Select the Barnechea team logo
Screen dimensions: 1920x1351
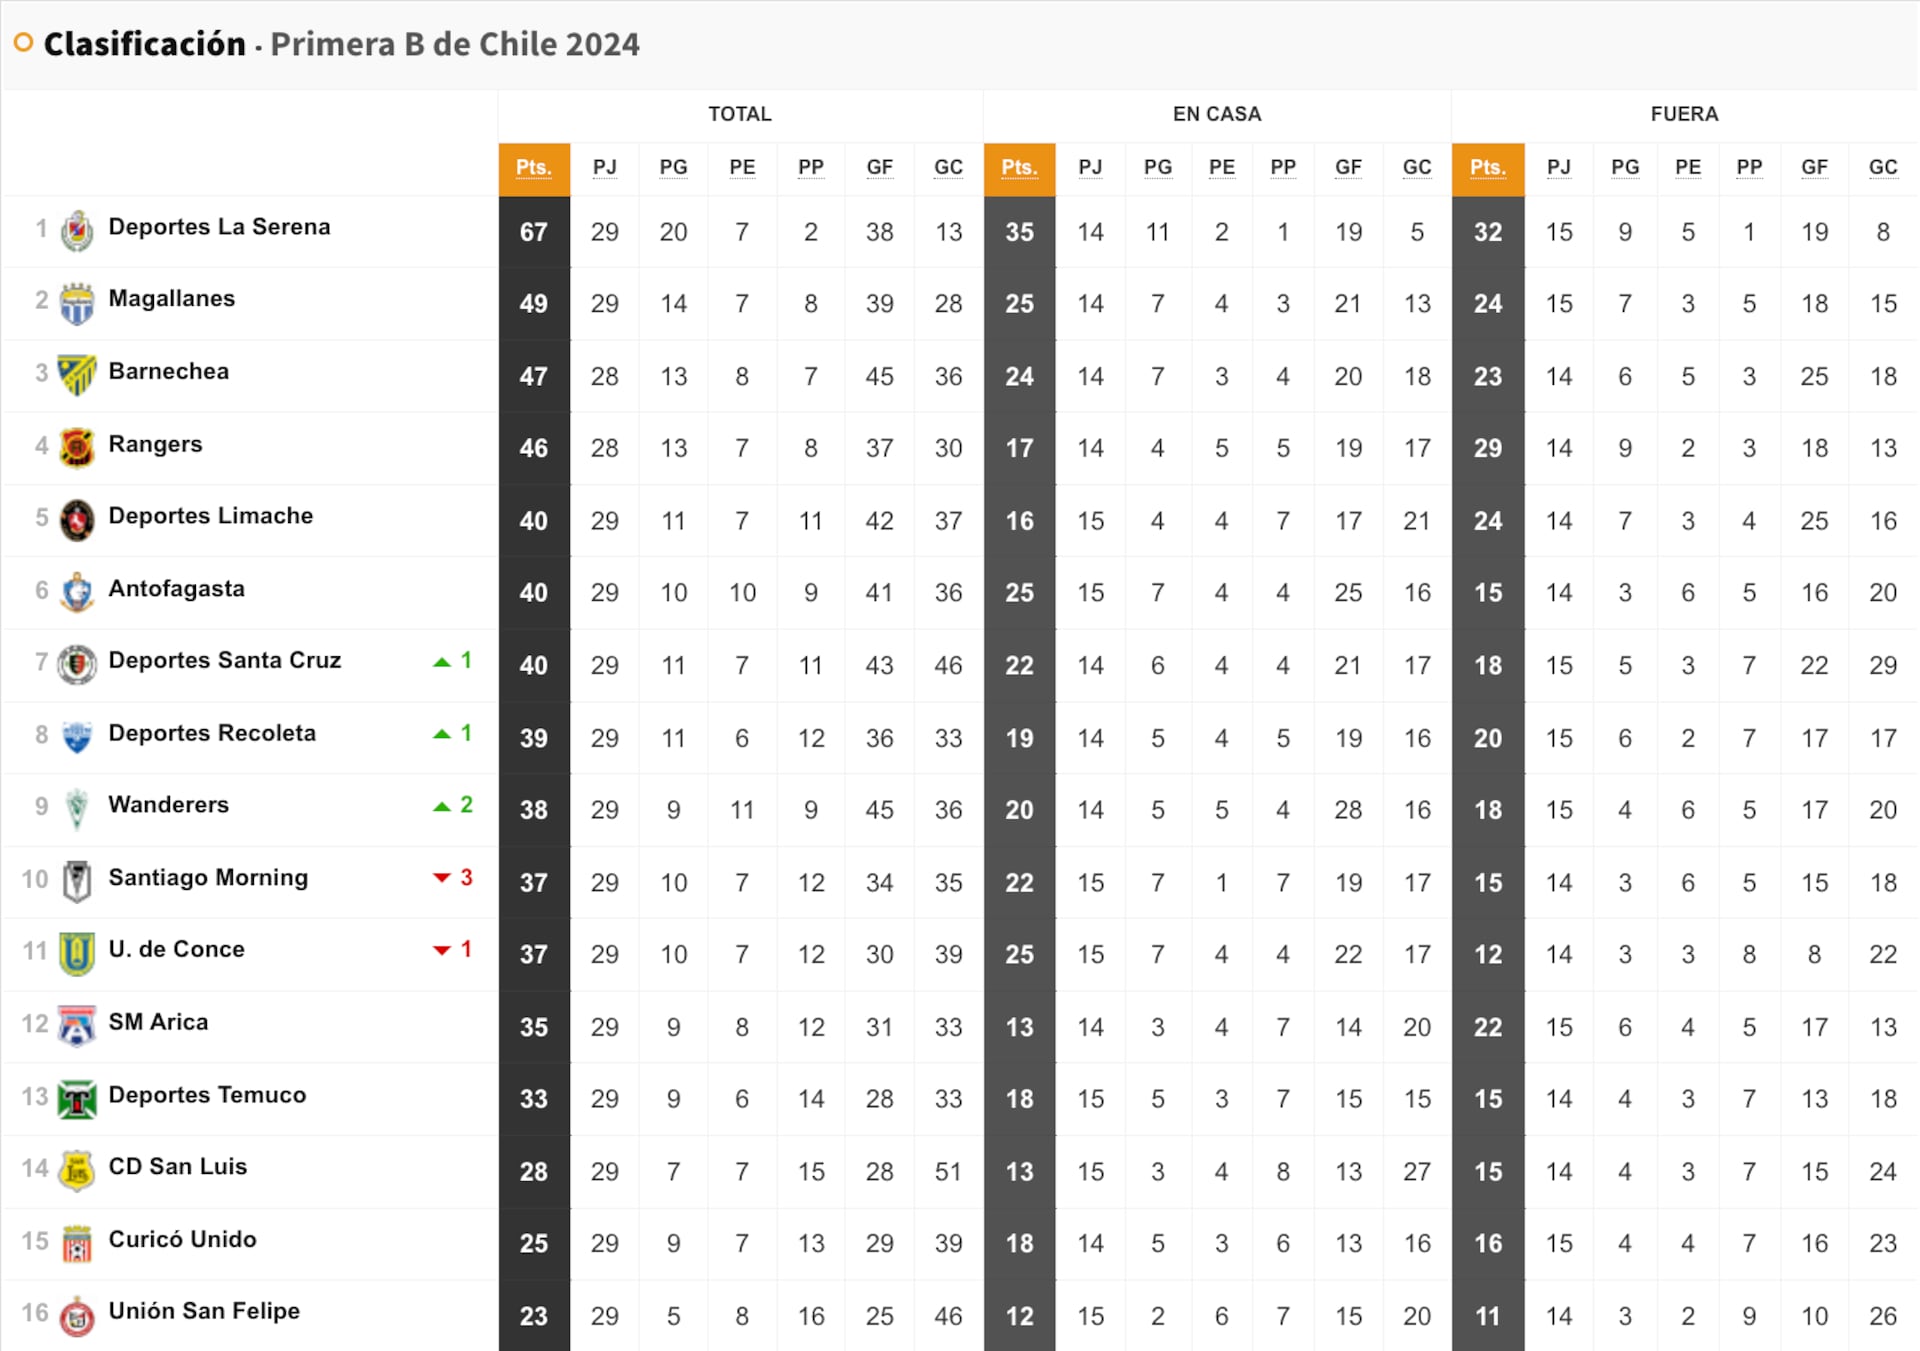tap(75, 373)
